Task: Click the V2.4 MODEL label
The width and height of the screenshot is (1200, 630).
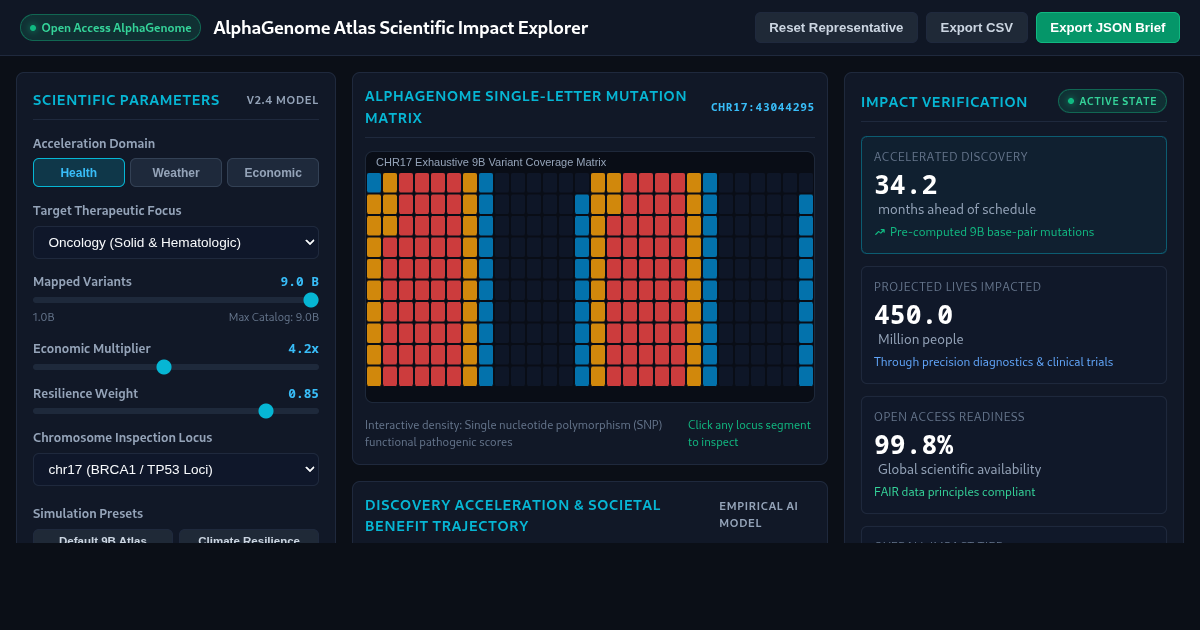Action: [283, 100]
